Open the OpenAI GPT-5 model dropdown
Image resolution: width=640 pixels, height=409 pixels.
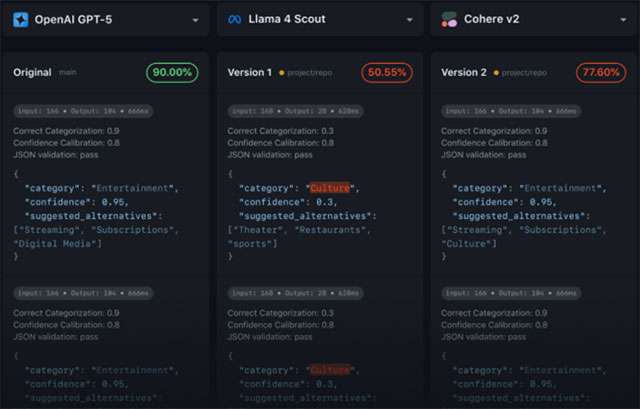tap(195, 19)
